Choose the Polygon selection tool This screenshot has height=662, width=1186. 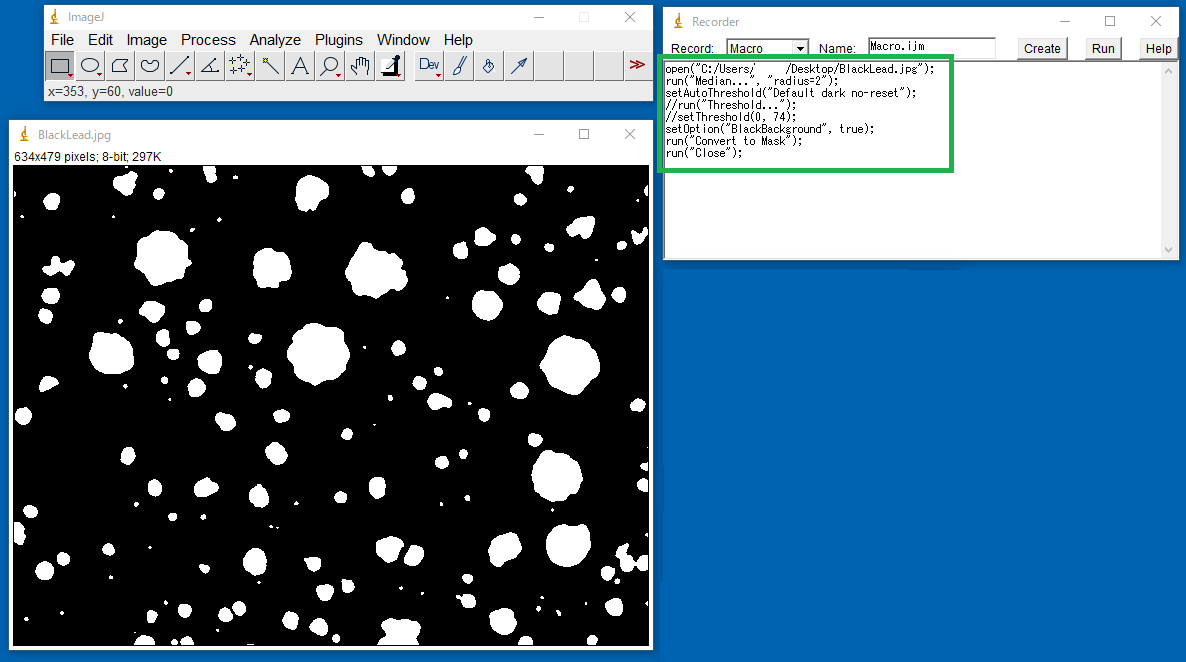[120, 66]
